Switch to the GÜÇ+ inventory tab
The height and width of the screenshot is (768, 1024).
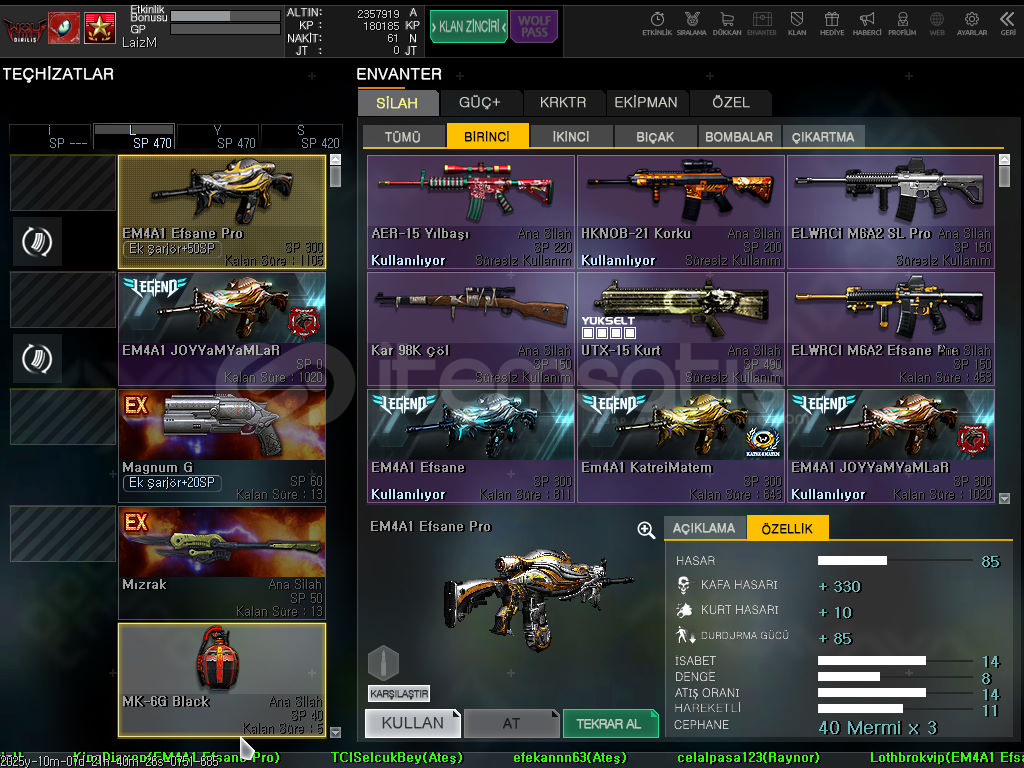pos(479,103)
